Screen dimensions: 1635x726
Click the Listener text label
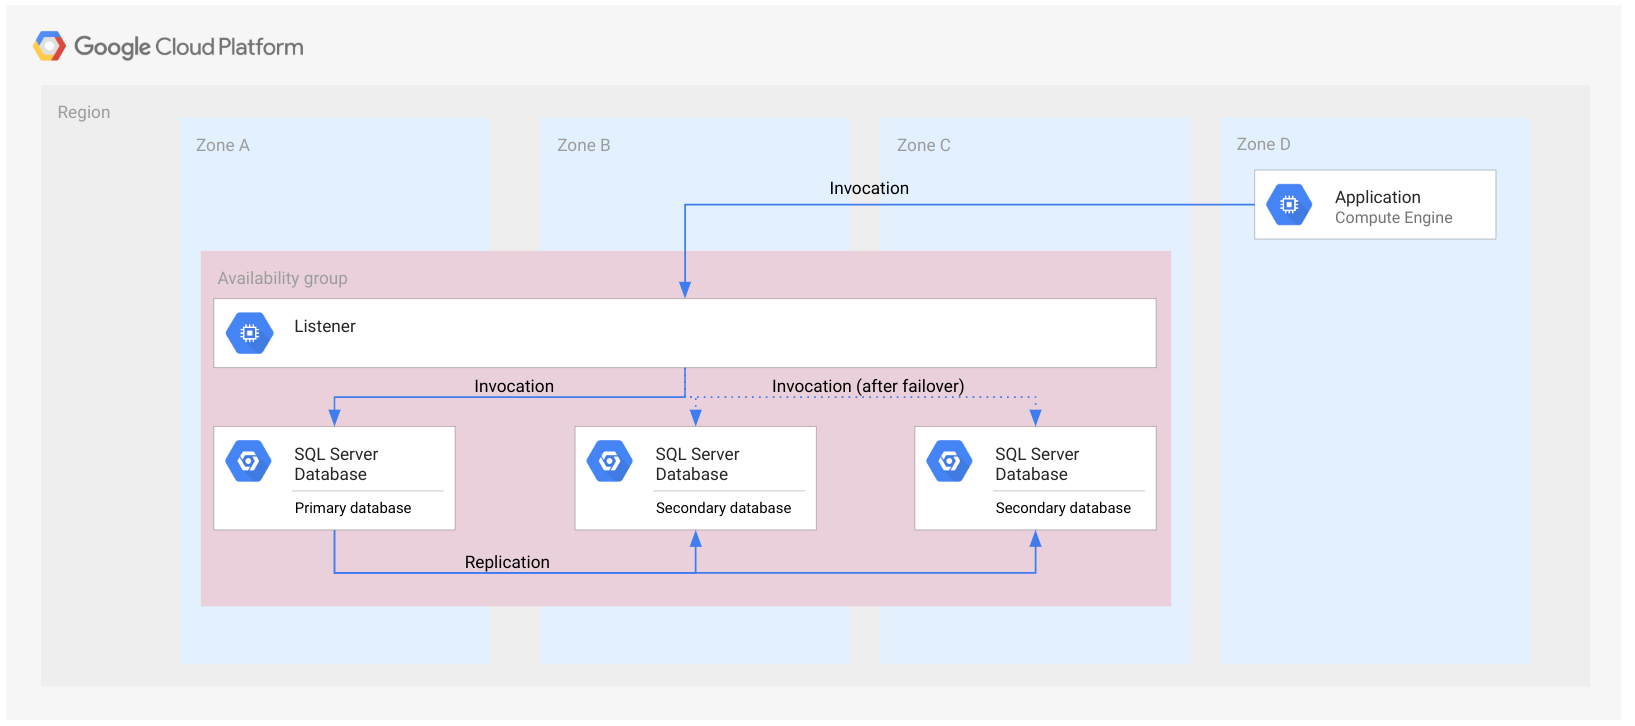point(324,326)
